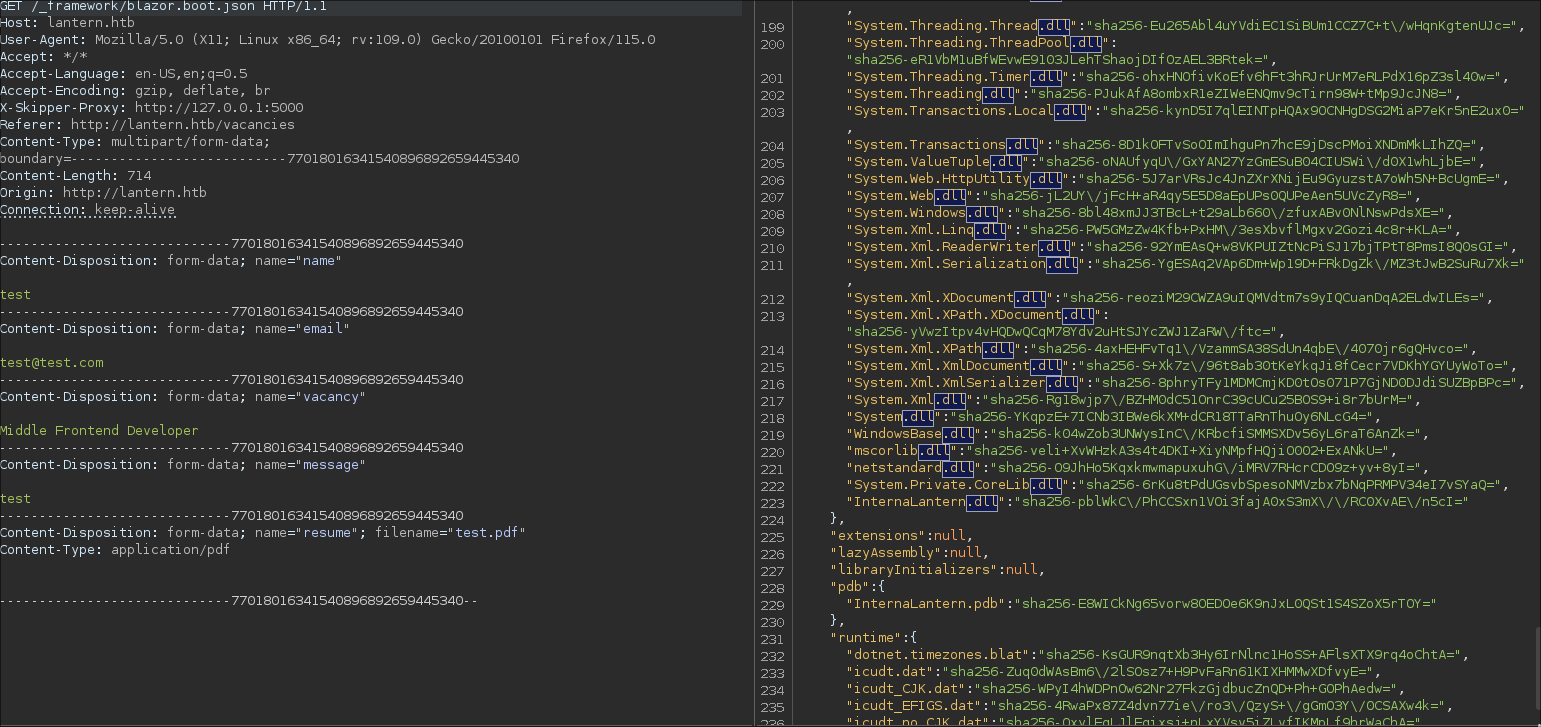
Task: Select the X-Skipper-Proxy header line
Action: click(x=152, y=108)
